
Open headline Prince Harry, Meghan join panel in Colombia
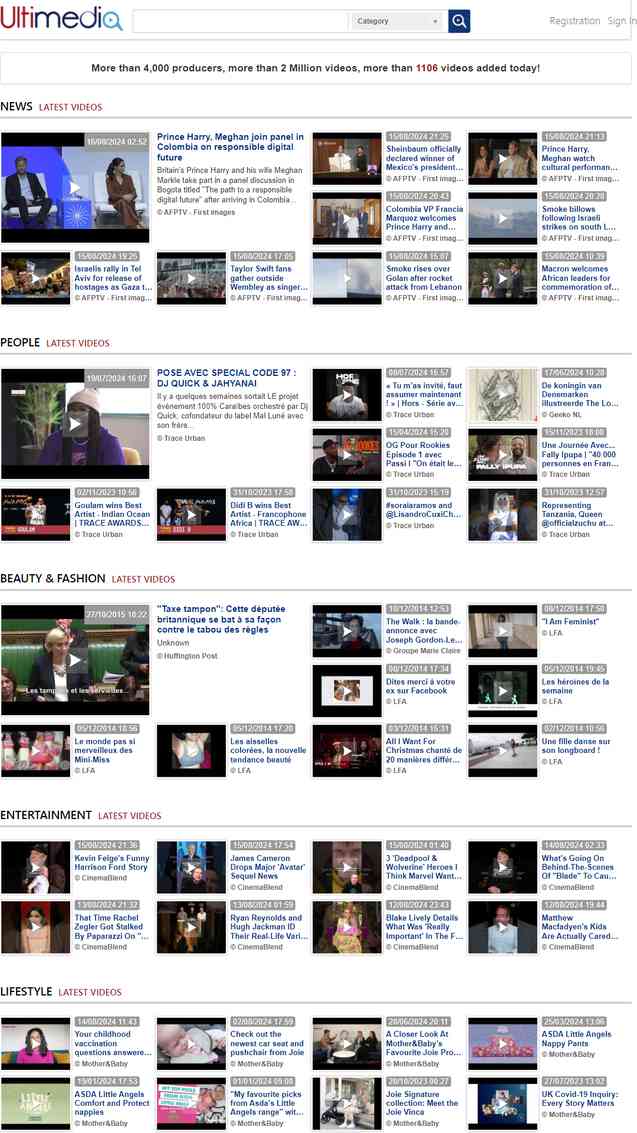tap(230, 147)
